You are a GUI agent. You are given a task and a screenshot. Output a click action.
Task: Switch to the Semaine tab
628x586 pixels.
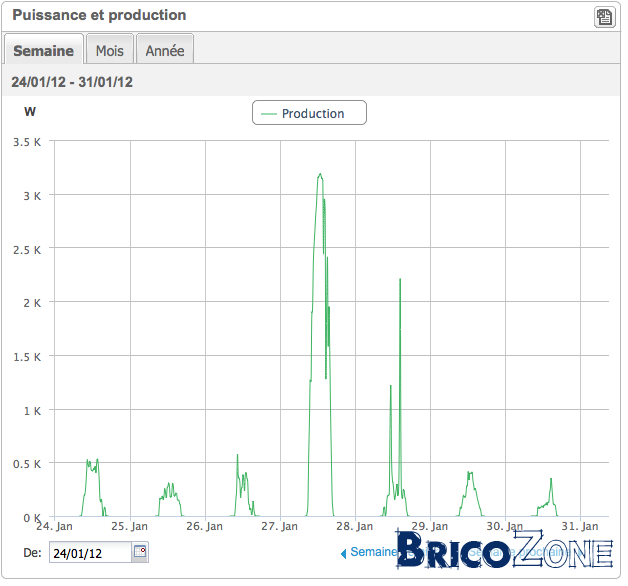(x=44, y=51)
